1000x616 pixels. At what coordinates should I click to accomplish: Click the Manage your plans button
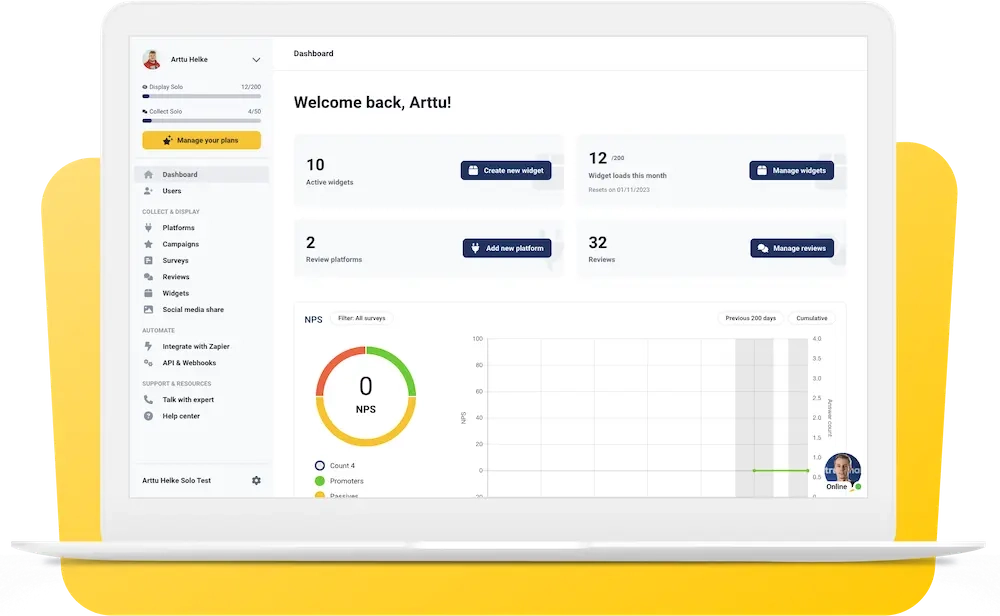click(x=201, y=141)
